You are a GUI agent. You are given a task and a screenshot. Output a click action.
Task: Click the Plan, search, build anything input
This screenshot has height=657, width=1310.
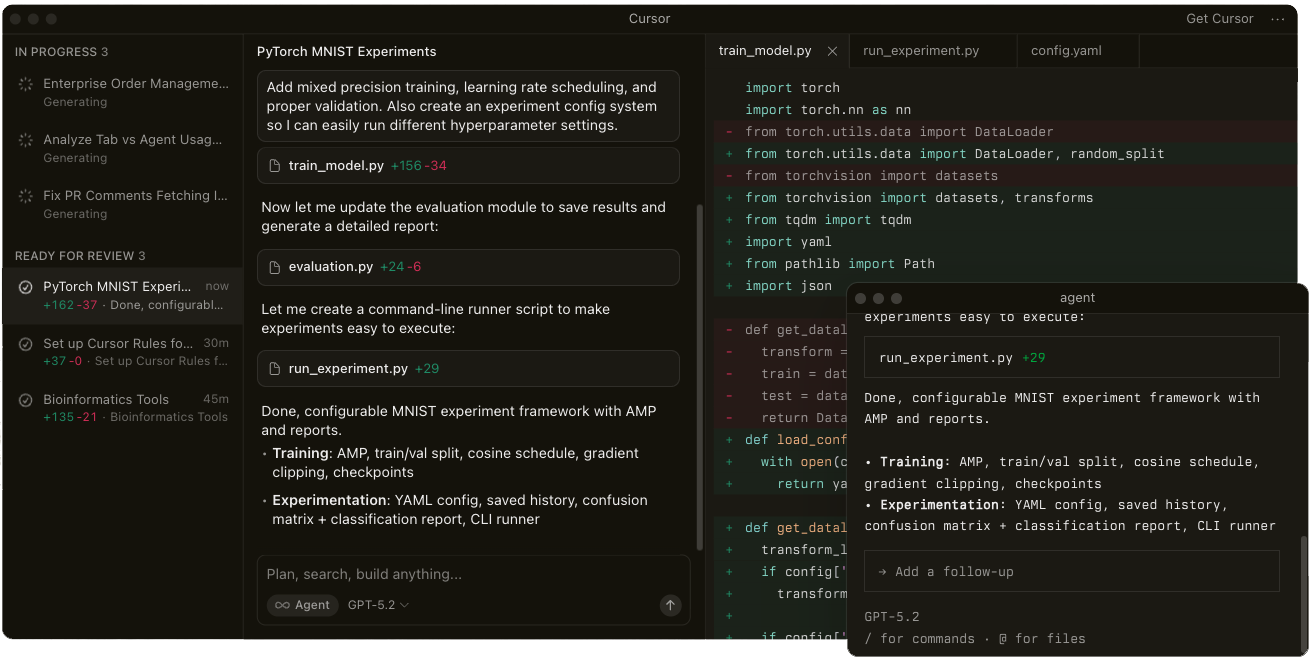point(472,574)
